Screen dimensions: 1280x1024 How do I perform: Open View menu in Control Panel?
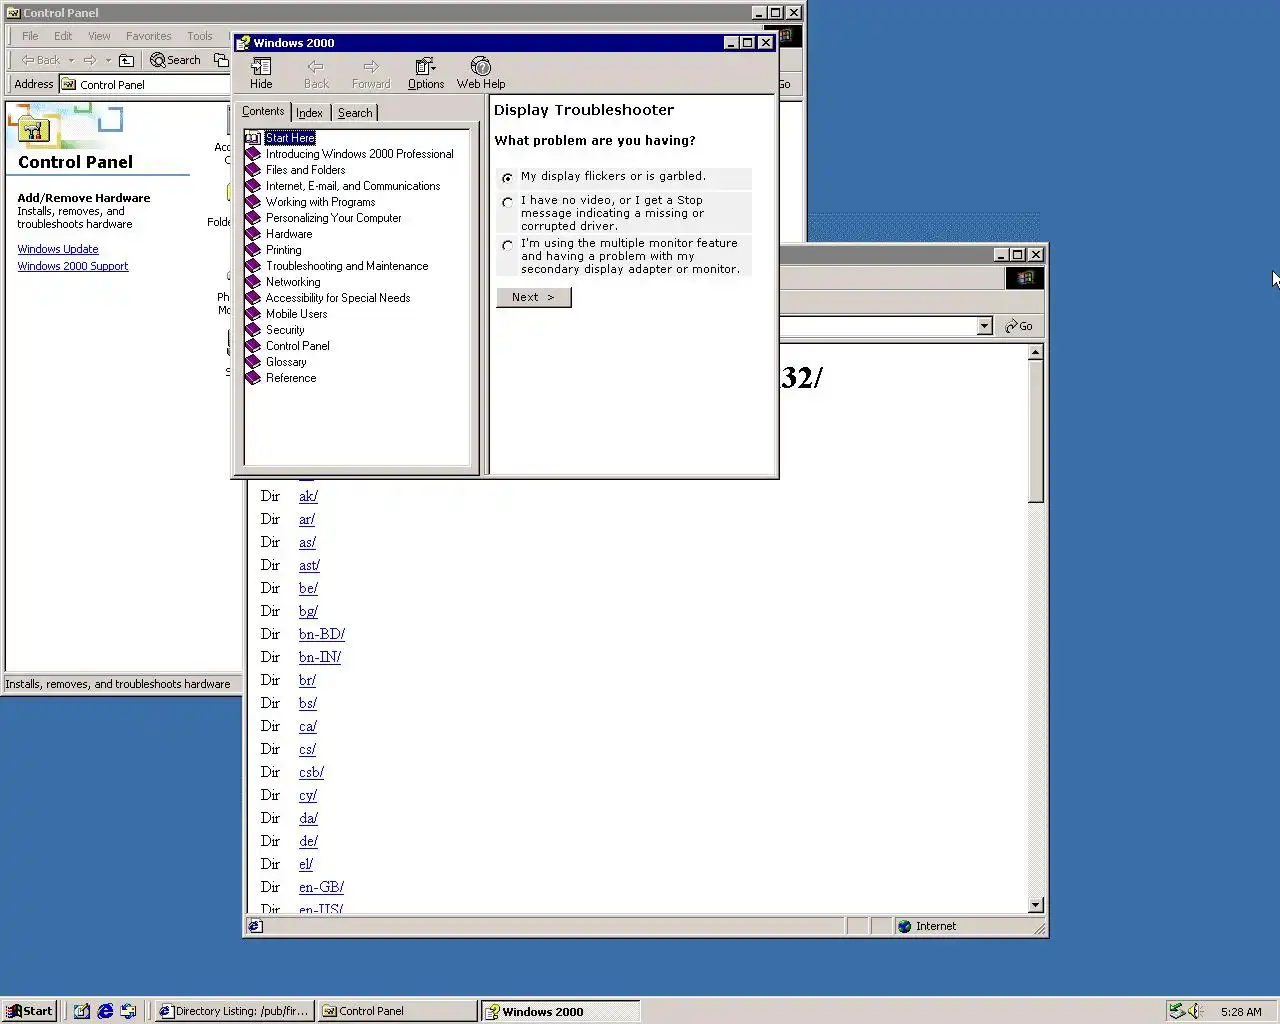(x=99, y=36)
